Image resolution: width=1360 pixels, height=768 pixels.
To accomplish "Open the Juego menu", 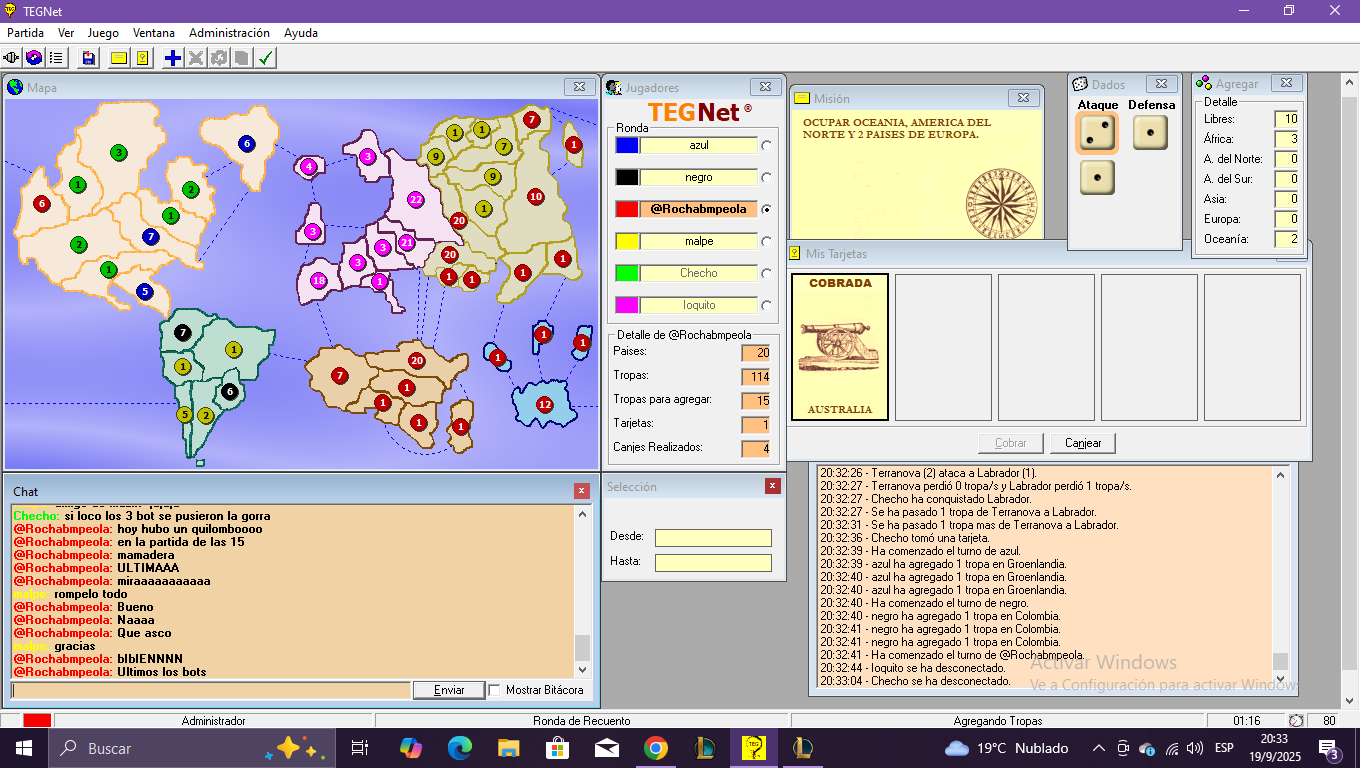I will (x=103, y=33).
